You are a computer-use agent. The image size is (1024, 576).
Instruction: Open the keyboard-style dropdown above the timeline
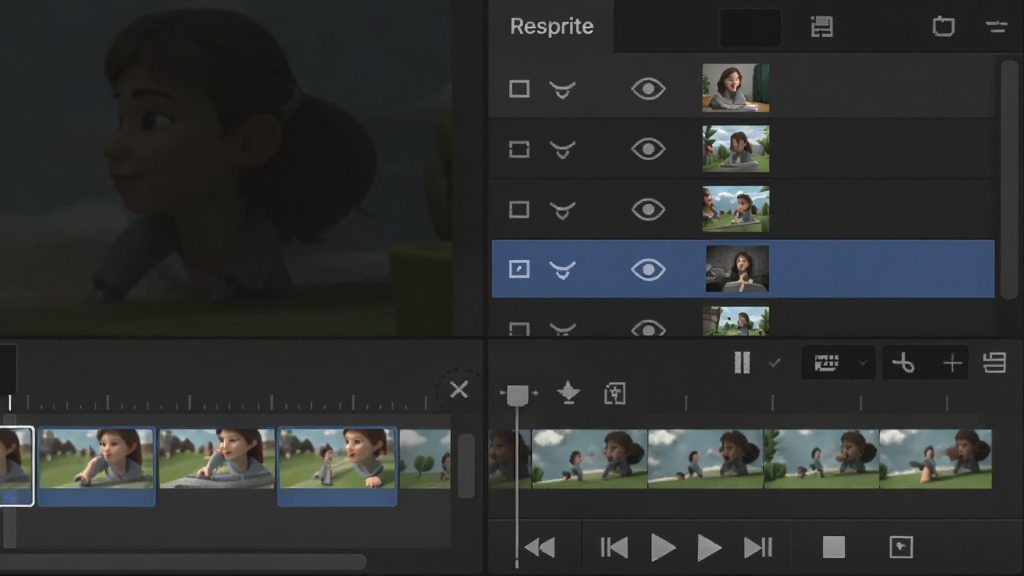839,362
